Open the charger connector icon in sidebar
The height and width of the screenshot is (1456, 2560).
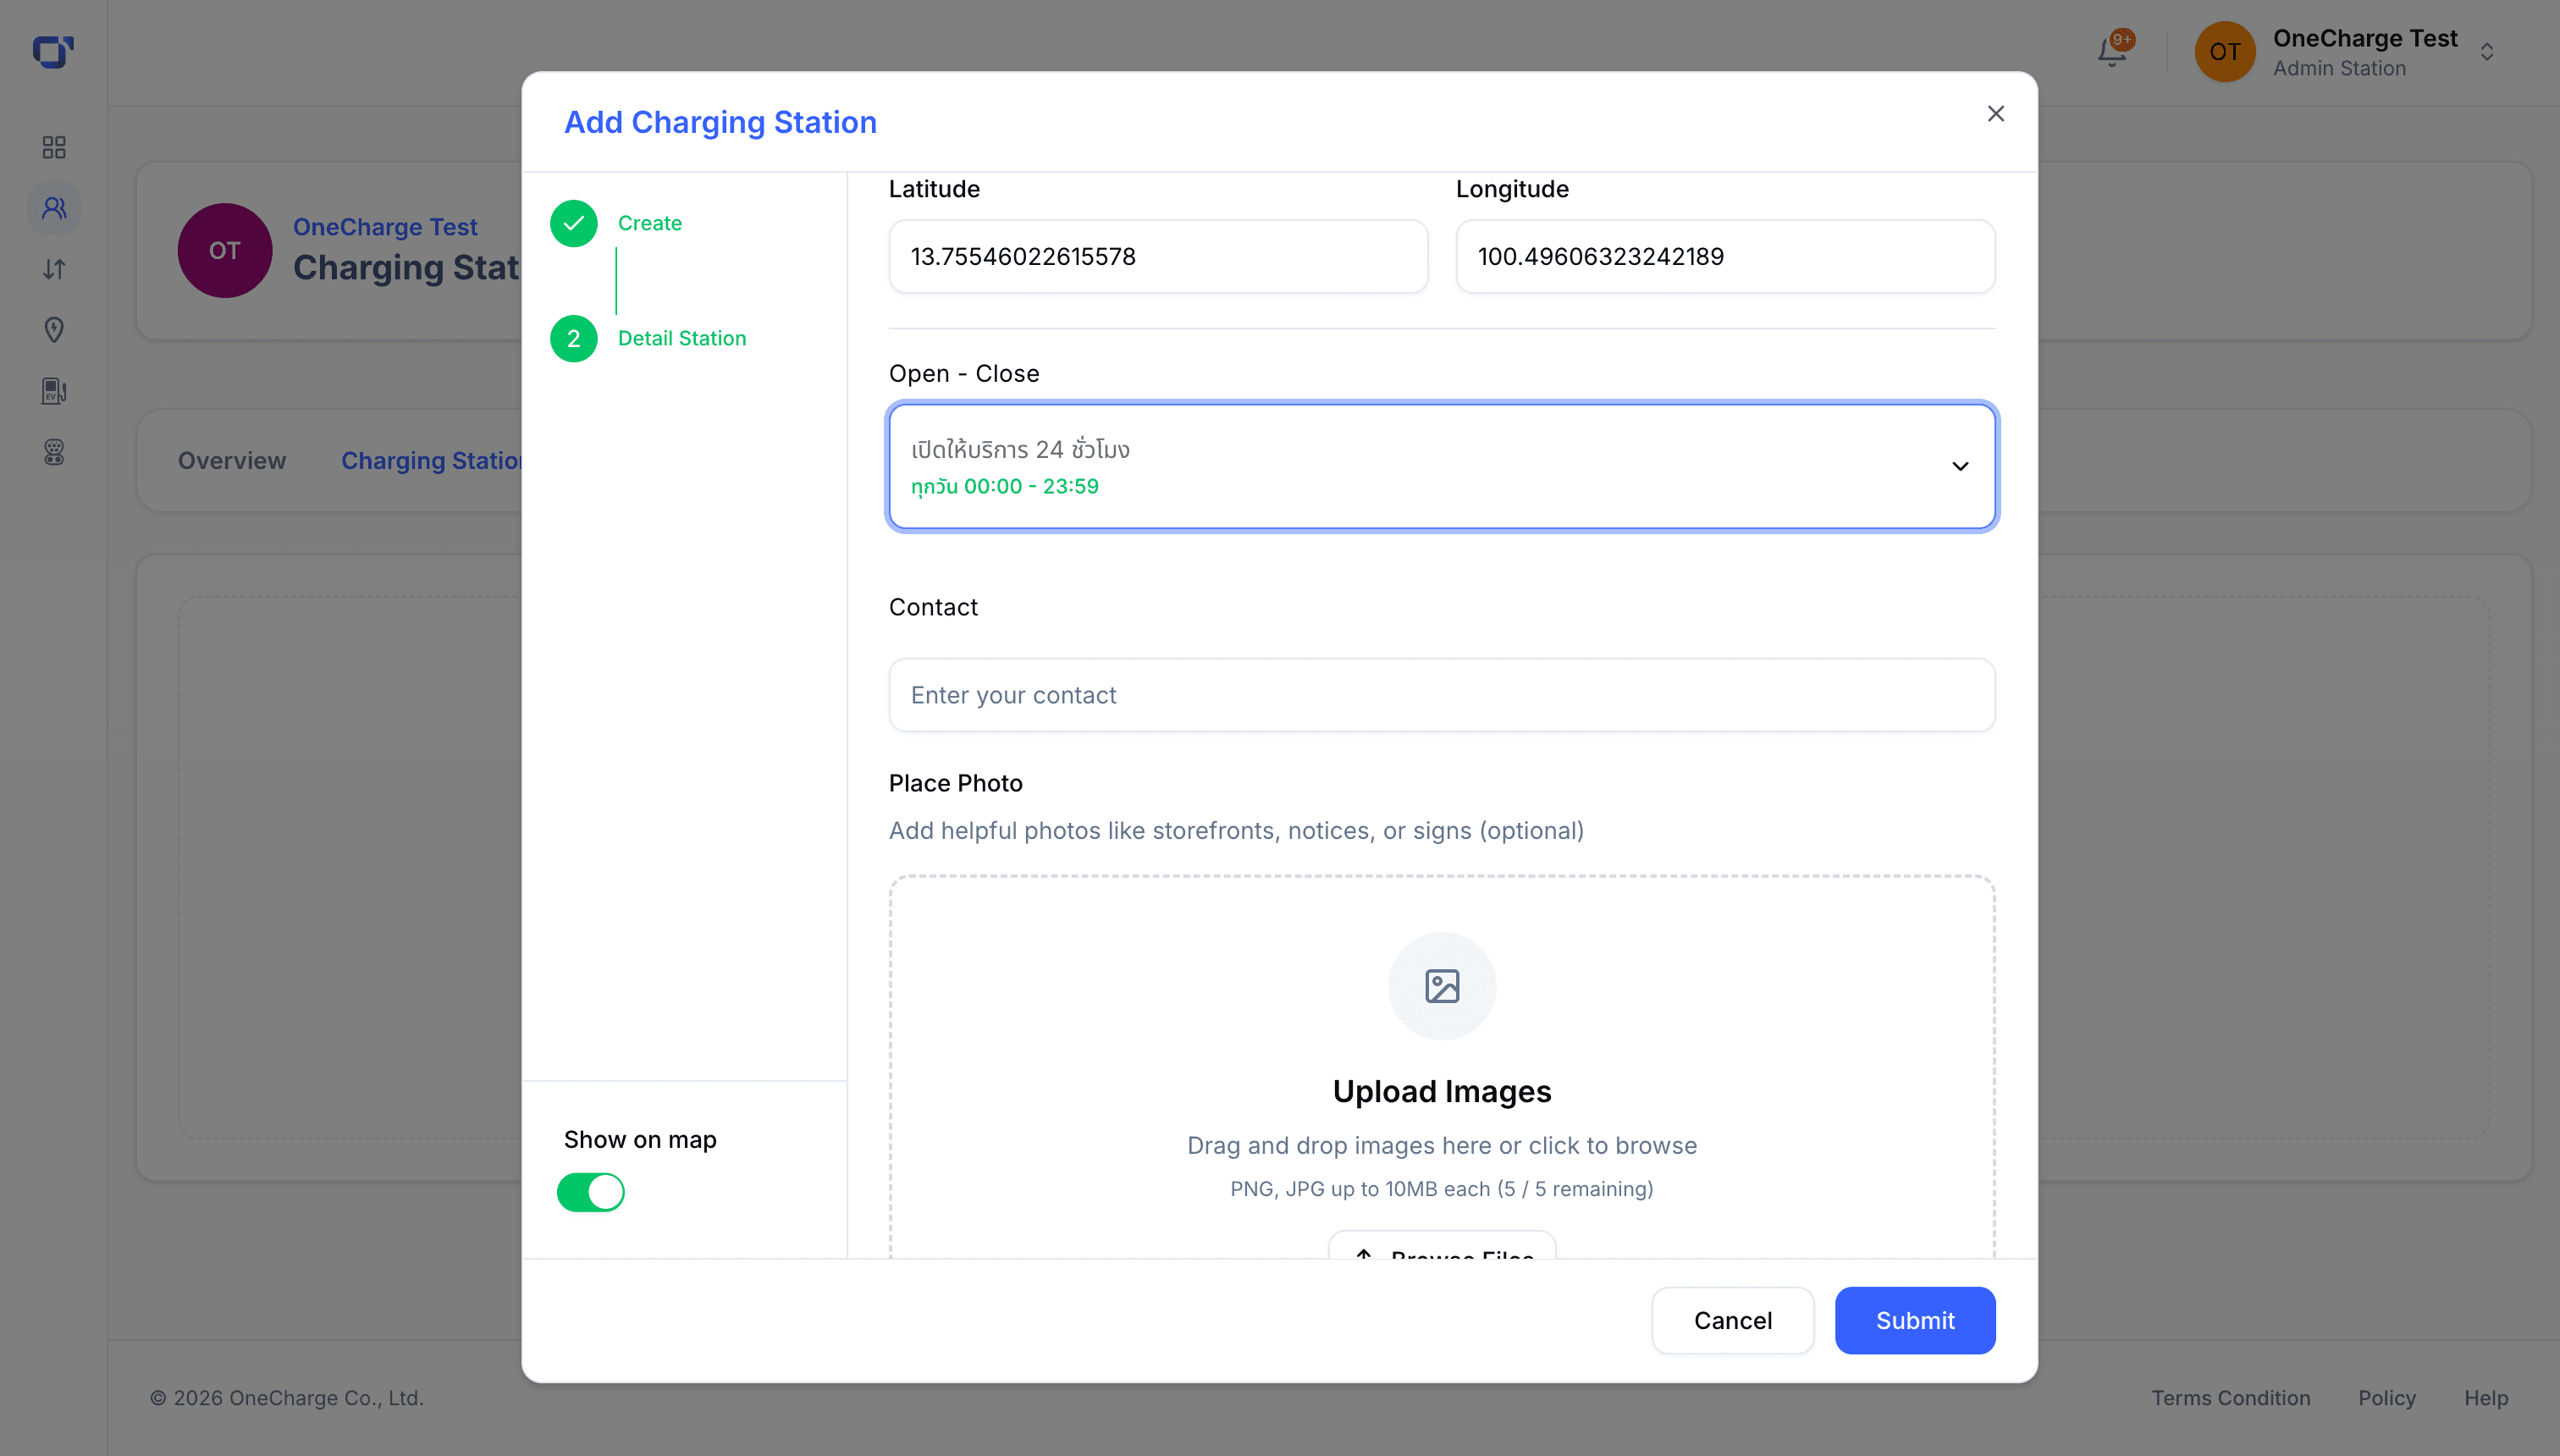(54, 452)
